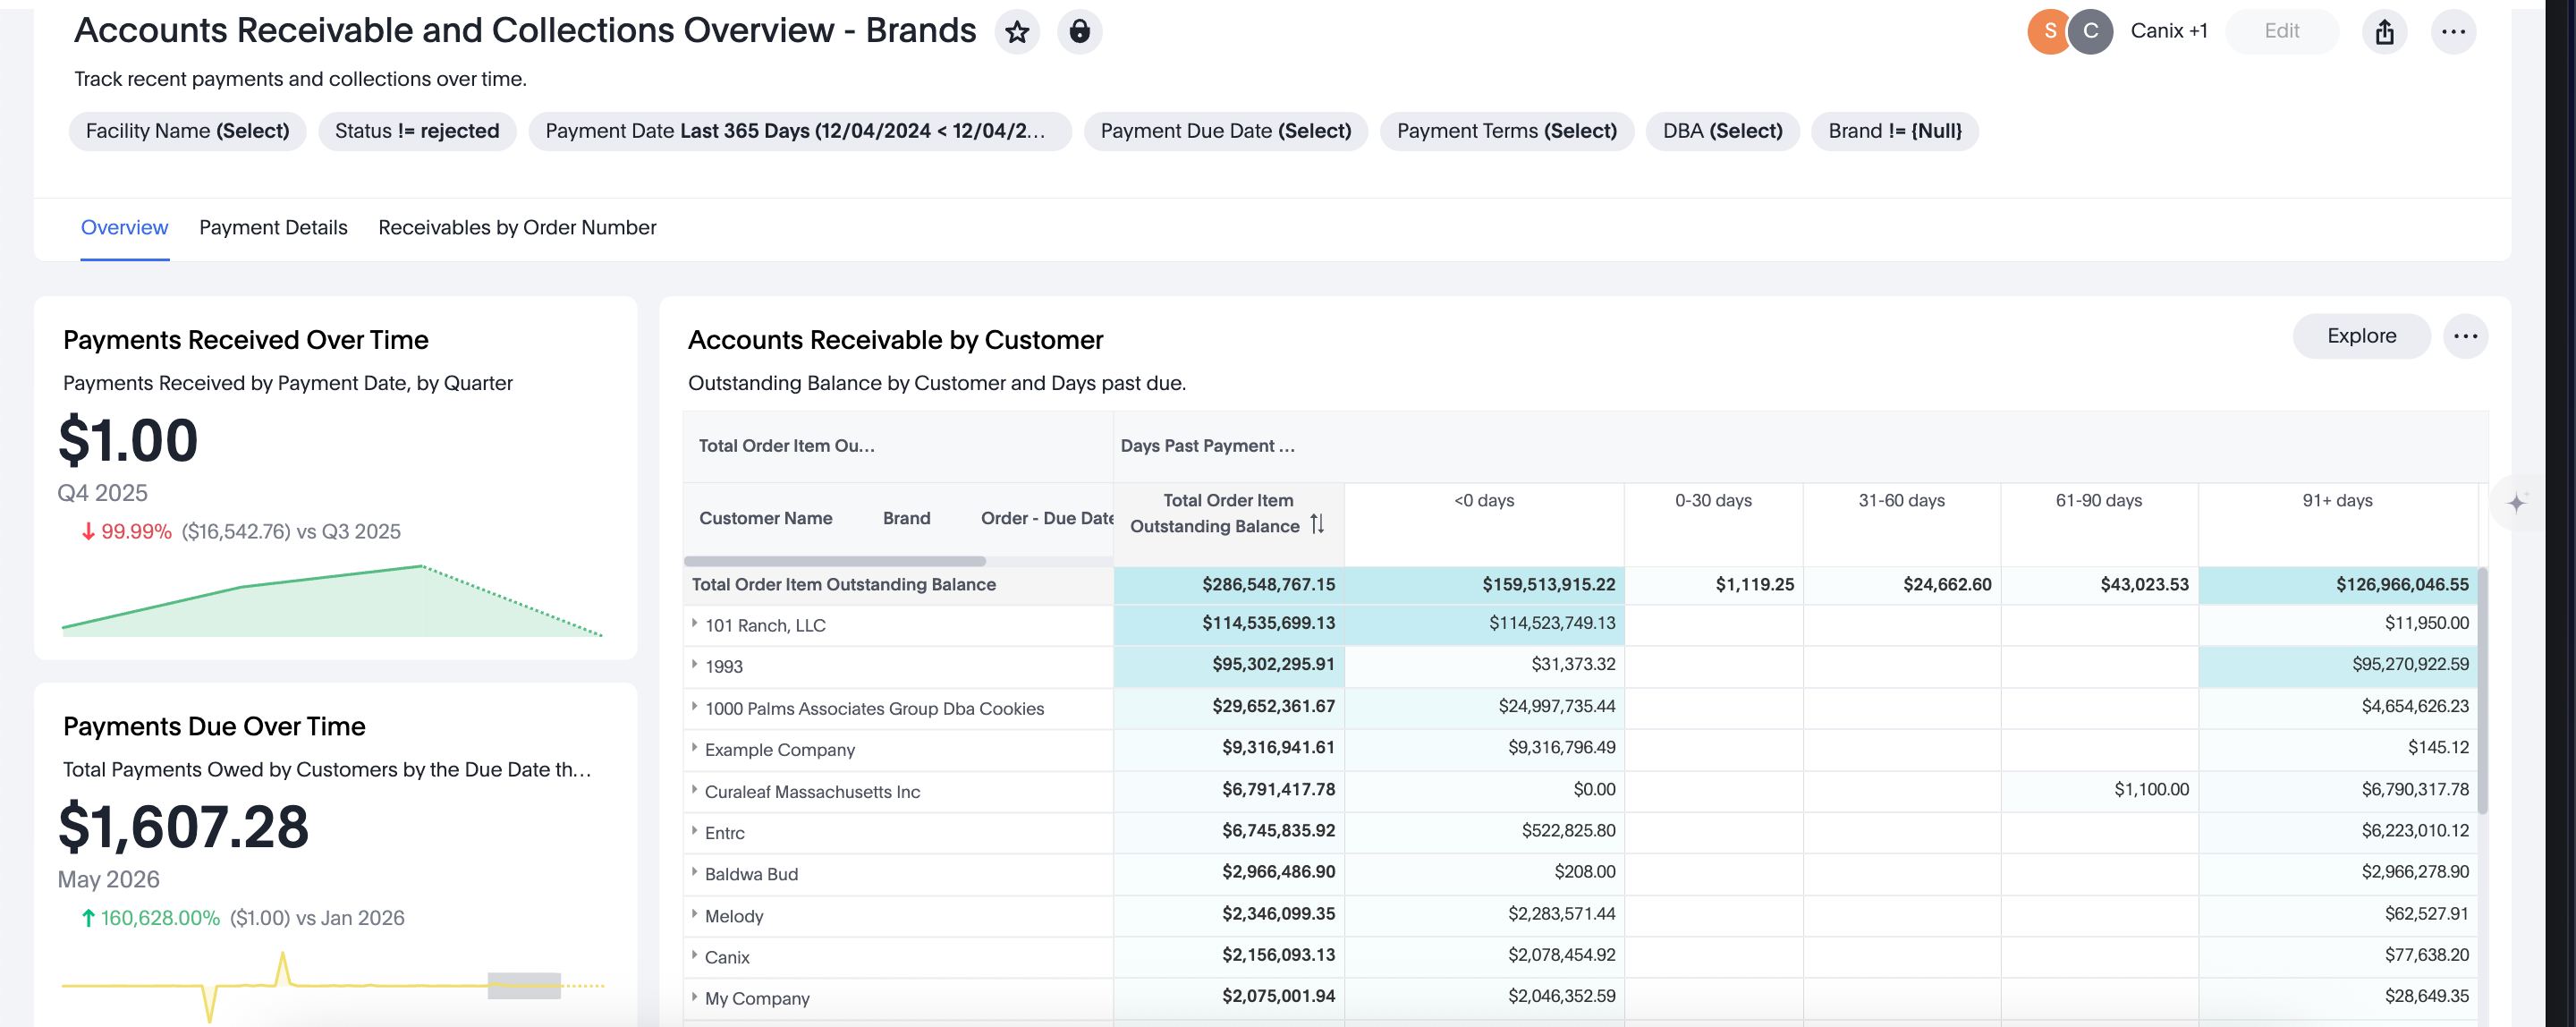Viewport: 2576px width, 1027px height.
Task: Expand the Baldwa Bud customer row
Action: point(695,873)
